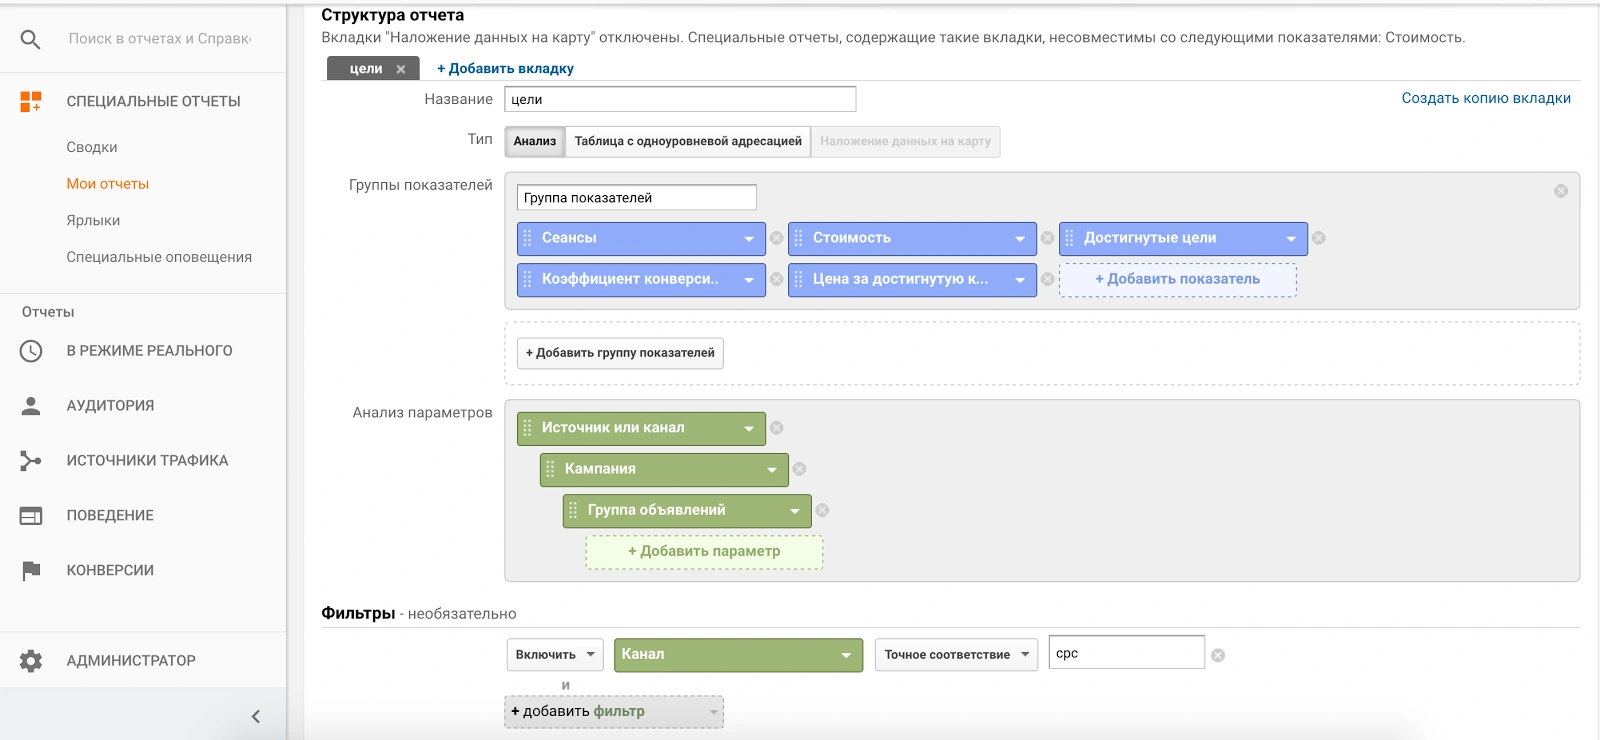Open the Включить filter dropdown

(x=555, y=655)
